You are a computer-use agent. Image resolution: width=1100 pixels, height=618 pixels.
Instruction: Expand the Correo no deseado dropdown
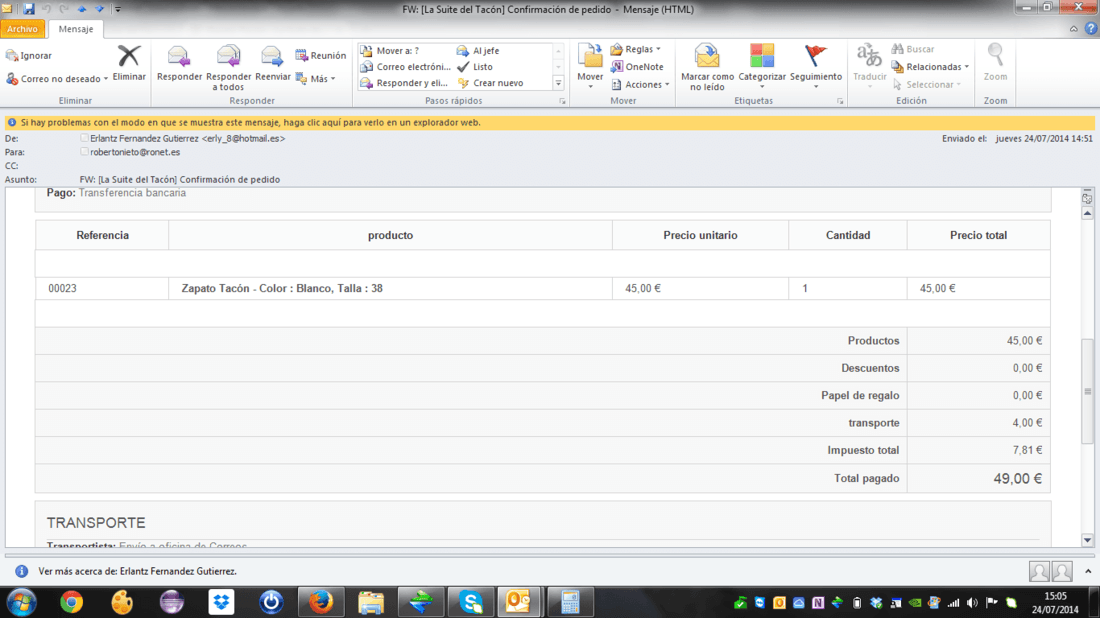click(105, 79)
